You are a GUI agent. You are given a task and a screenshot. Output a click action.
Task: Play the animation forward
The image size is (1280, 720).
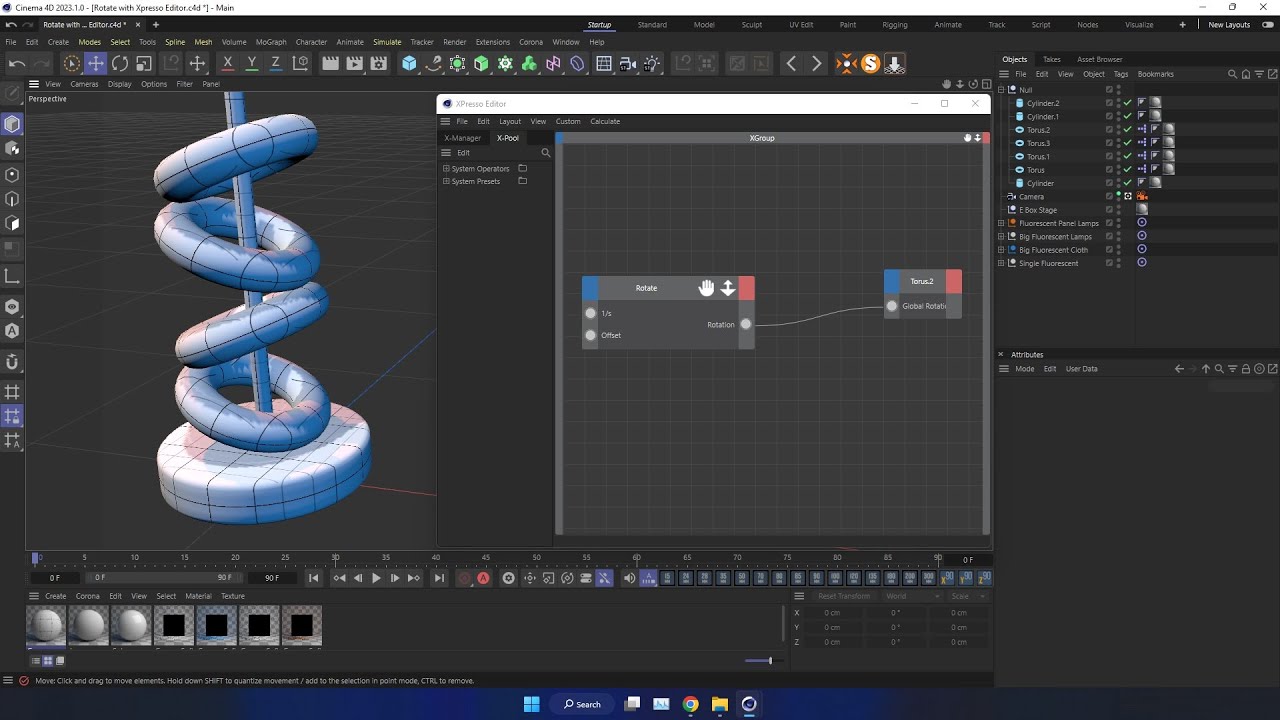tap(376, 578)
